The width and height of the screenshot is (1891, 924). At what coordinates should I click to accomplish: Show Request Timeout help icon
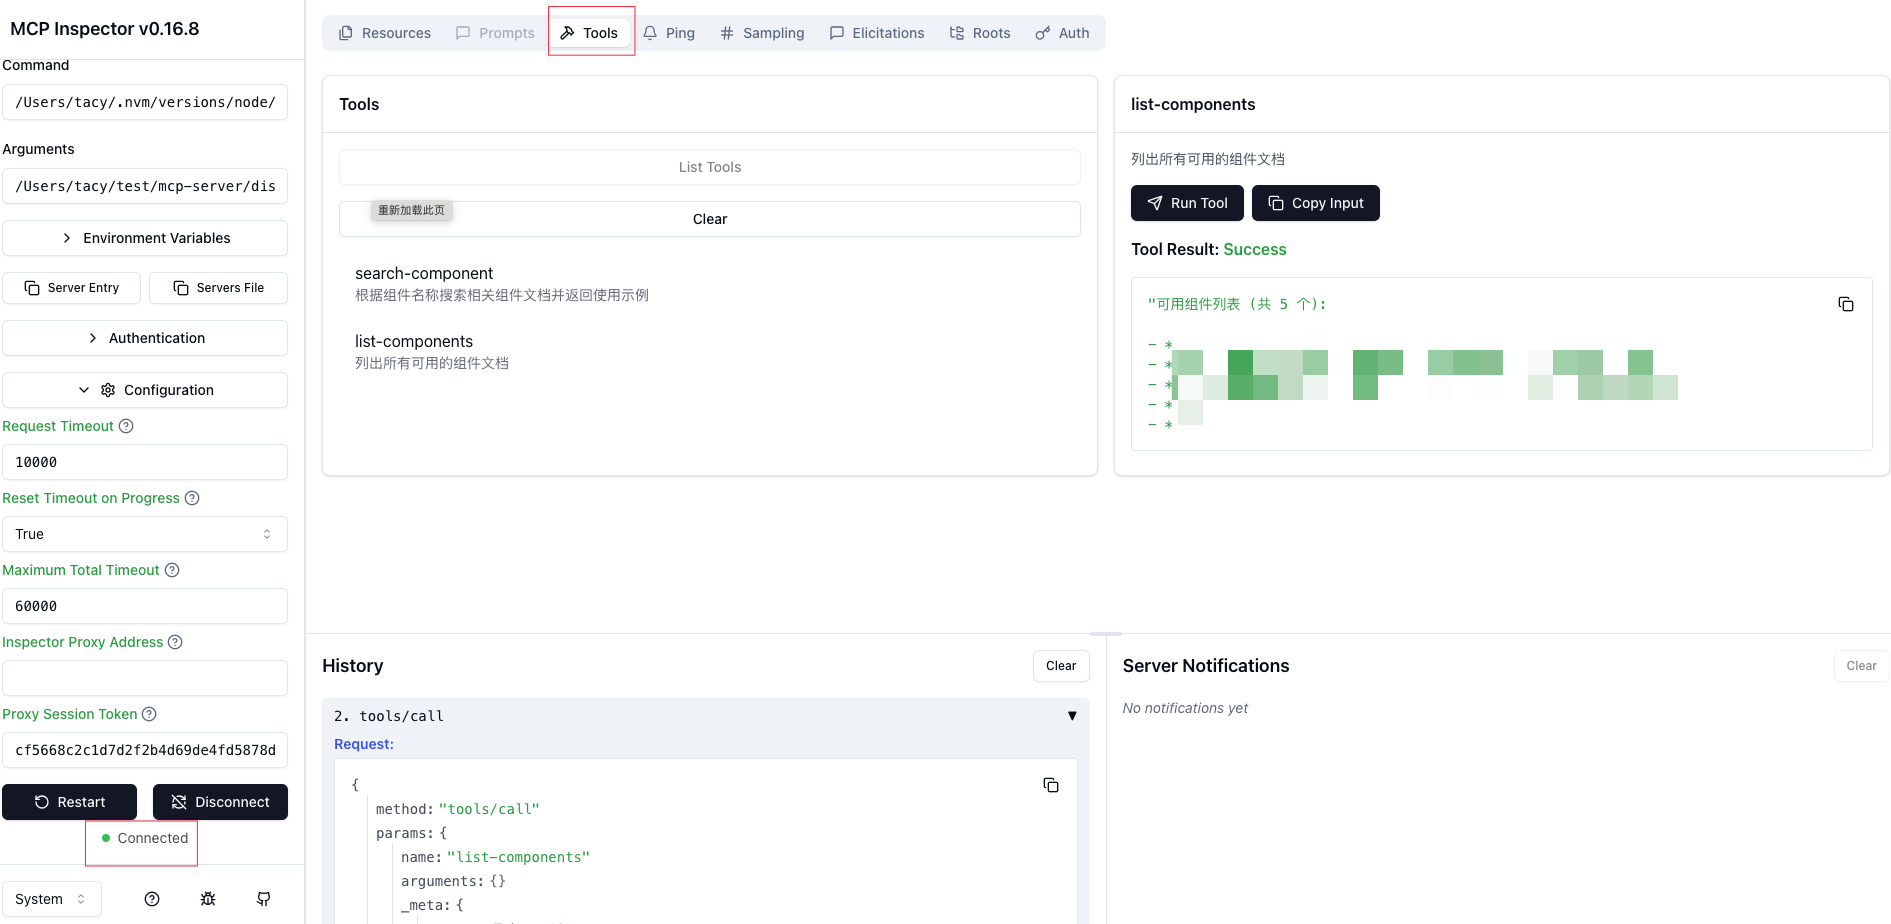tap(126, 426)
